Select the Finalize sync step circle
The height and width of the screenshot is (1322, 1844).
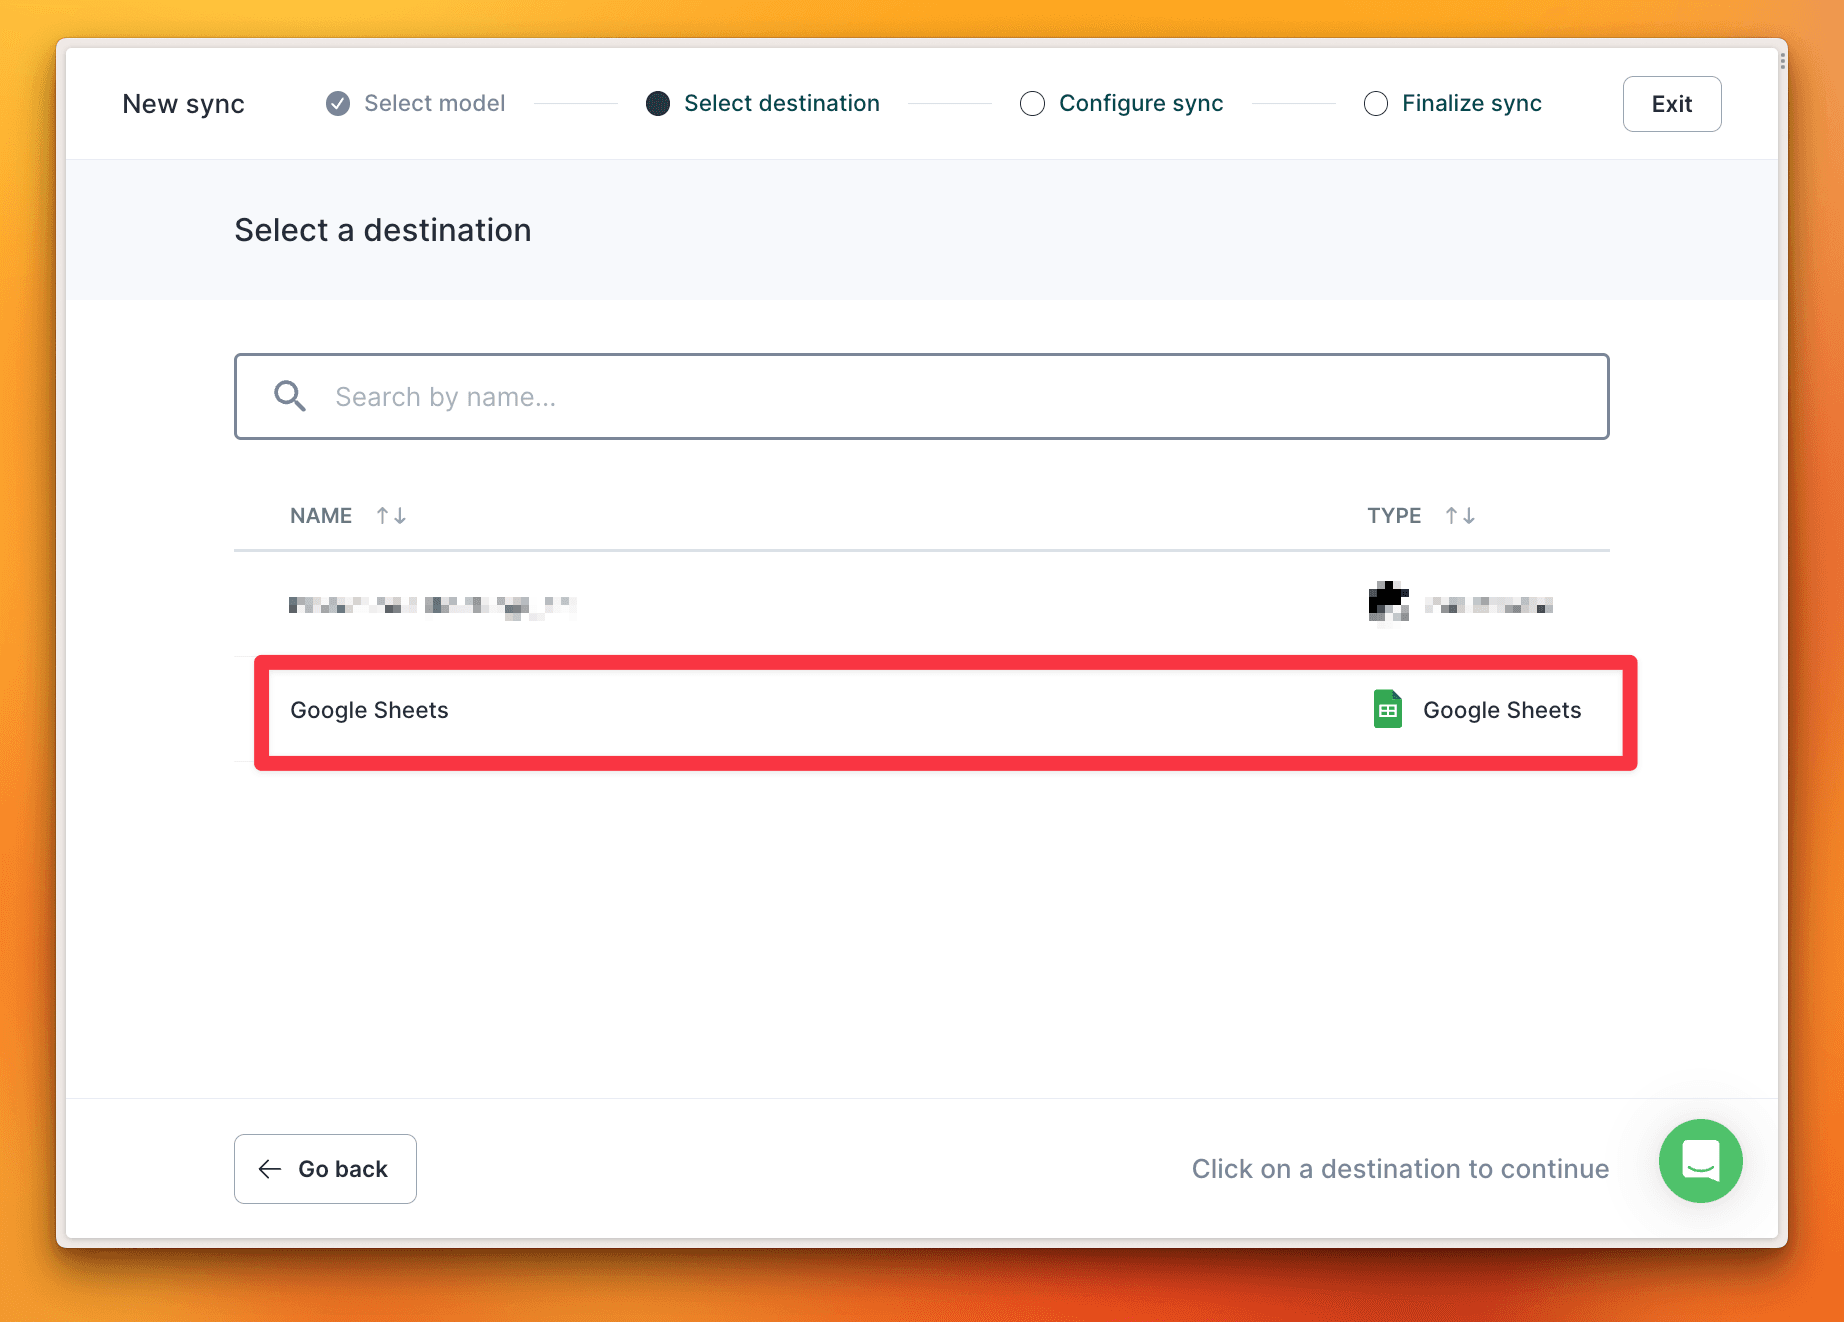pyautogui.click(x=1376, y=104)
